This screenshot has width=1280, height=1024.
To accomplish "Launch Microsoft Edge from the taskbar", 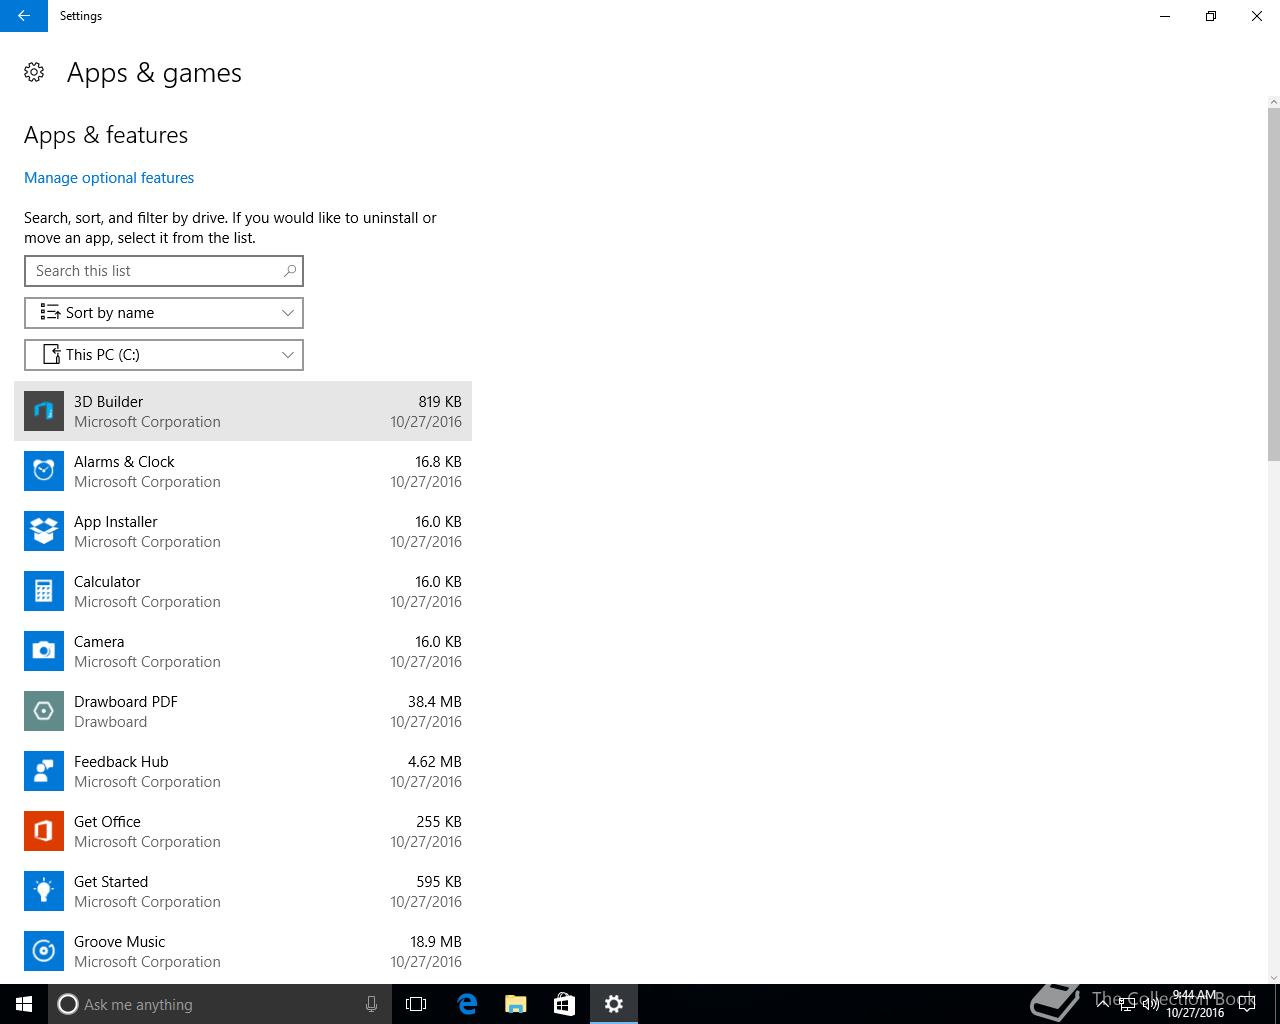I will [467, 1004].
